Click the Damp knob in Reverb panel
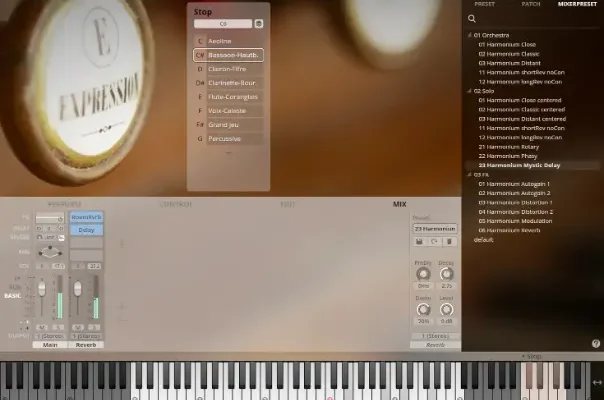The width and height of the screenshot is (604, 400). point(421,309)
